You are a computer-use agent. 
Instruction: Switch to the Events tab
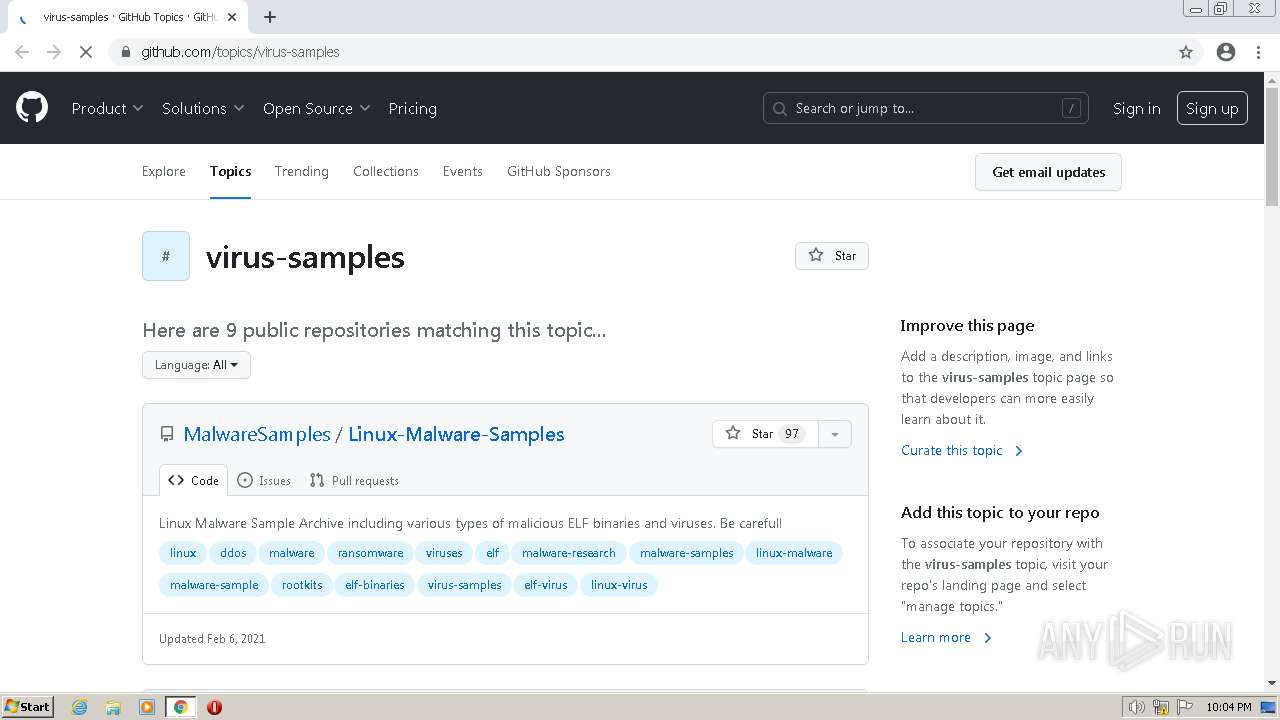tap(463, 172)
